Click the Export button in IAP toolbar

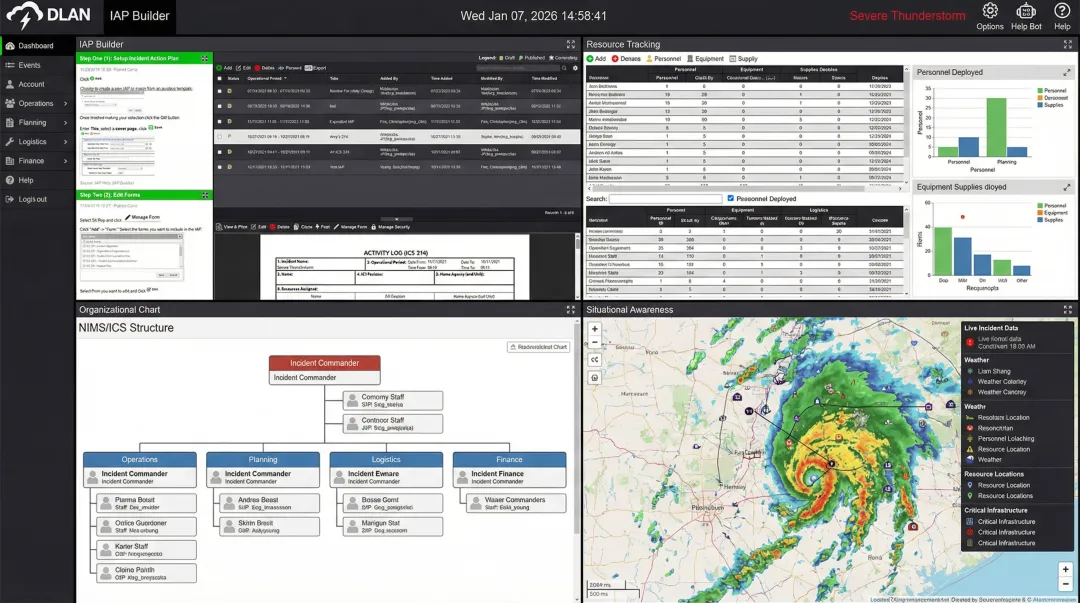[315, 68]
